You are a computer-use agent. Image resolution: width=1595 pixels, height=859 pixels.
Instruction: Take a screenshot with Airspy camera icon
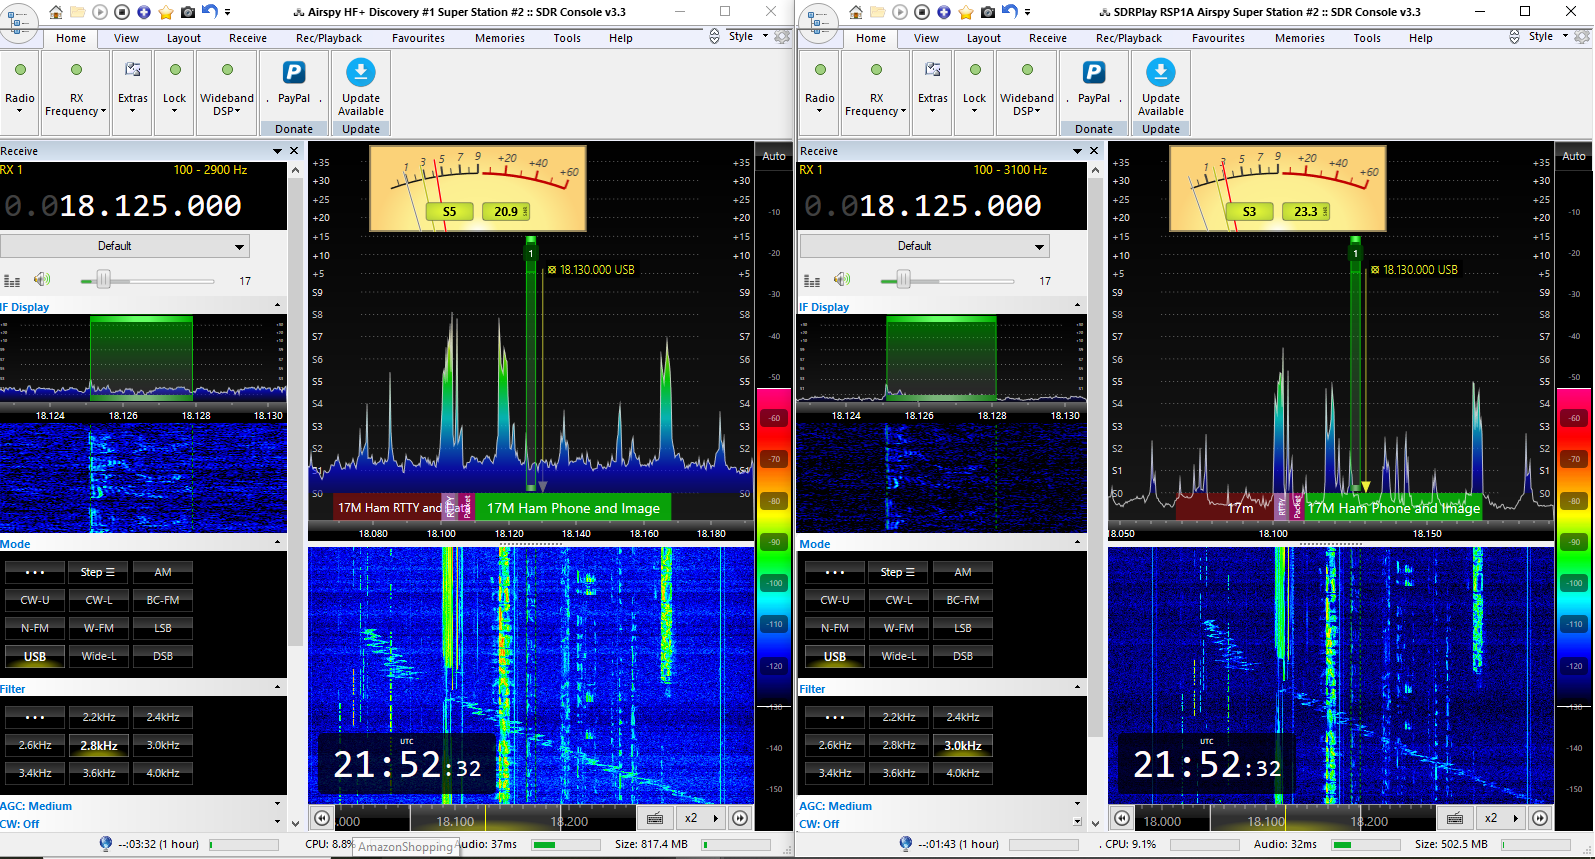(x=188, y=12)
